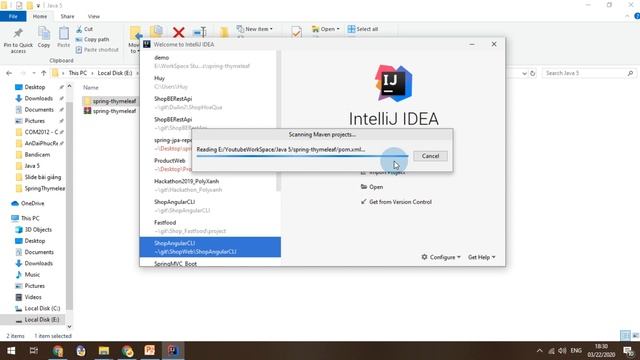Click Copy path in ribbon
Image resolution: width=640 pixels, height=360 pixels.
pos(92,40)
